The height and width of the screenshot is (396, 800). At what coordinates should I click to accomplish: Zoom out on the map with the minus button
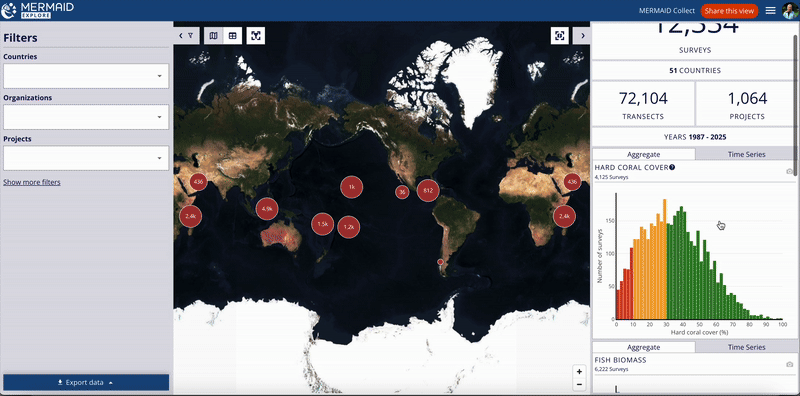tap(579, 384)
